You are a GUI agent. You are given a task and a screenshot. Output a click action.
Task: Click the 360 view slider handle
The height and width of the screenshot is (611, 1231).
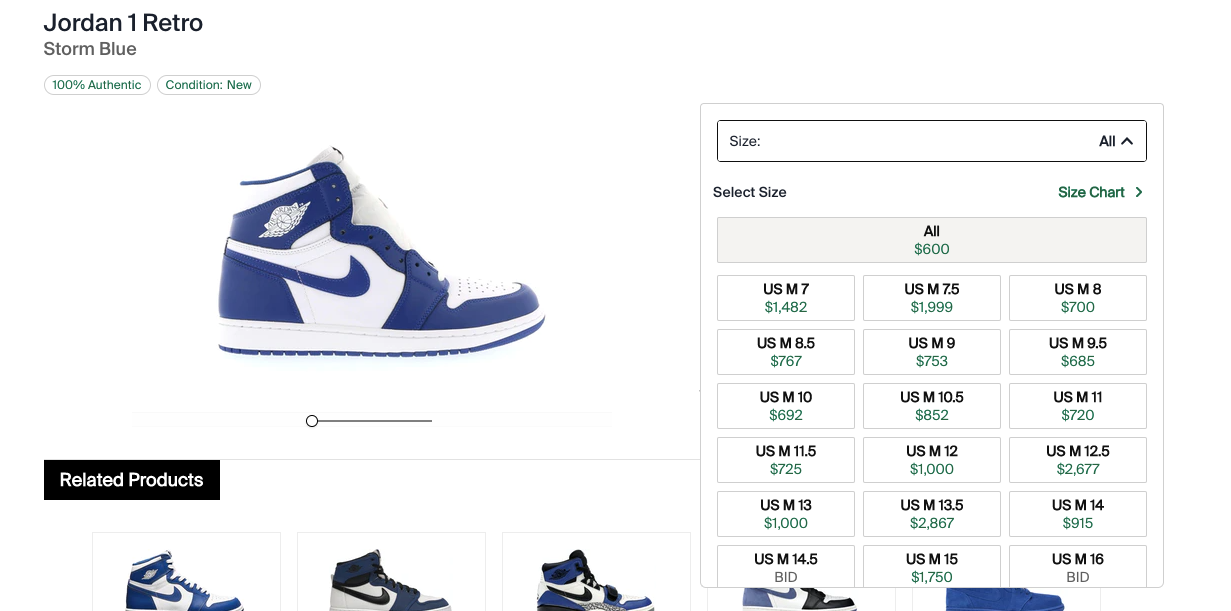(312, 421)
